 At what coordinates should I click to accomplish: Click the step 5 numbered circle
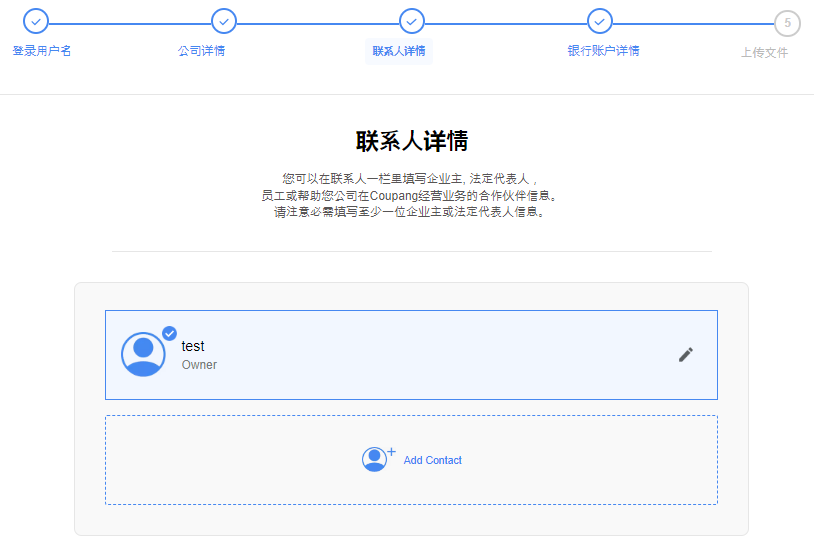(x=787, y=23)
